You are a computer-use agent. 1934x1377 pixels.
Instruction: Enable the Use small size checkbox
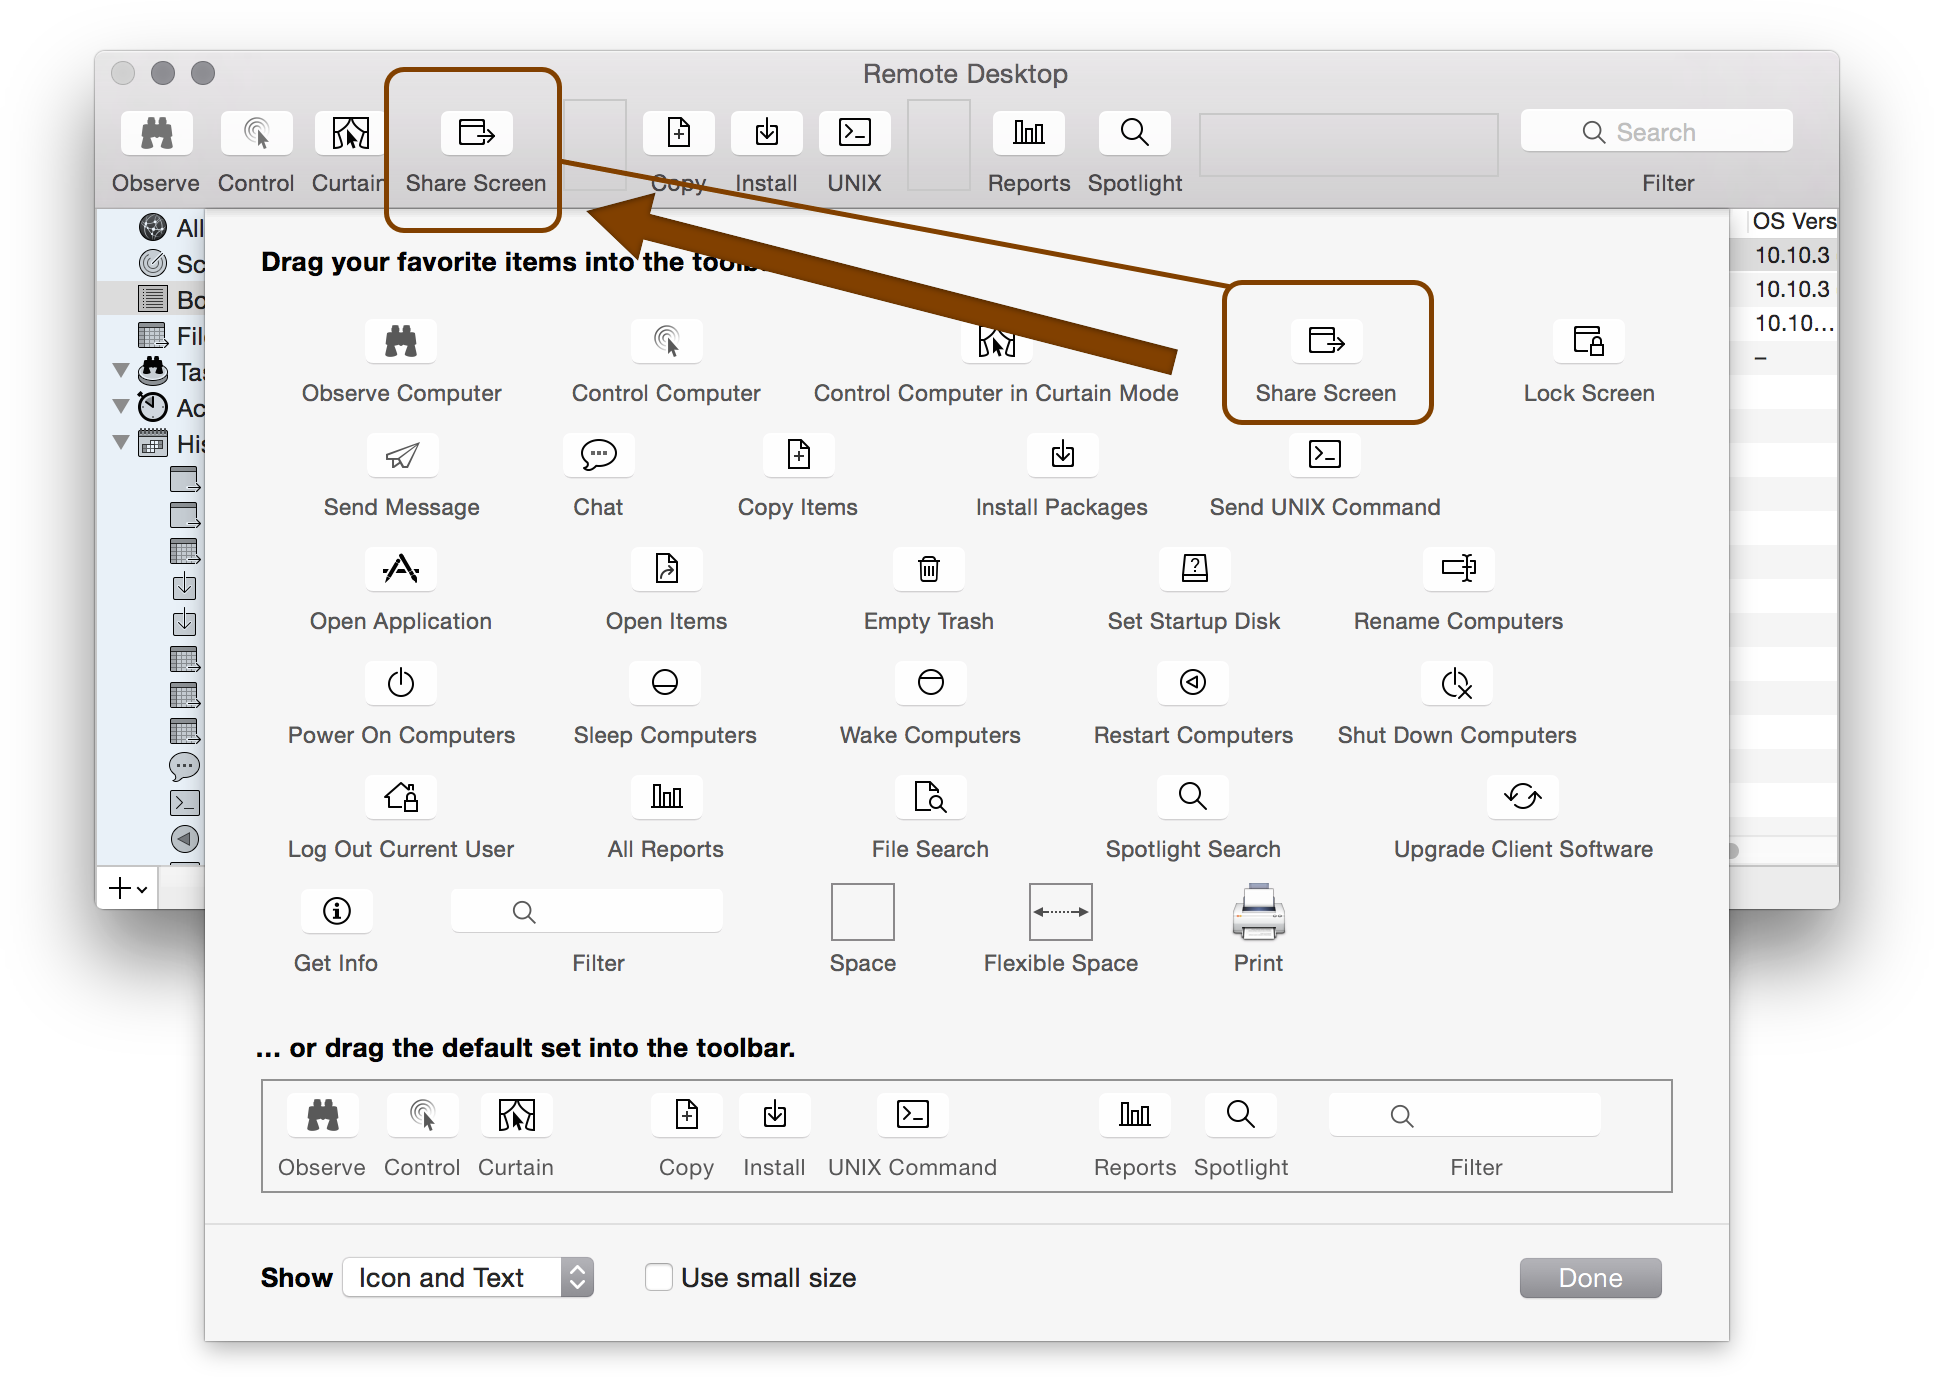[659, 1277]
